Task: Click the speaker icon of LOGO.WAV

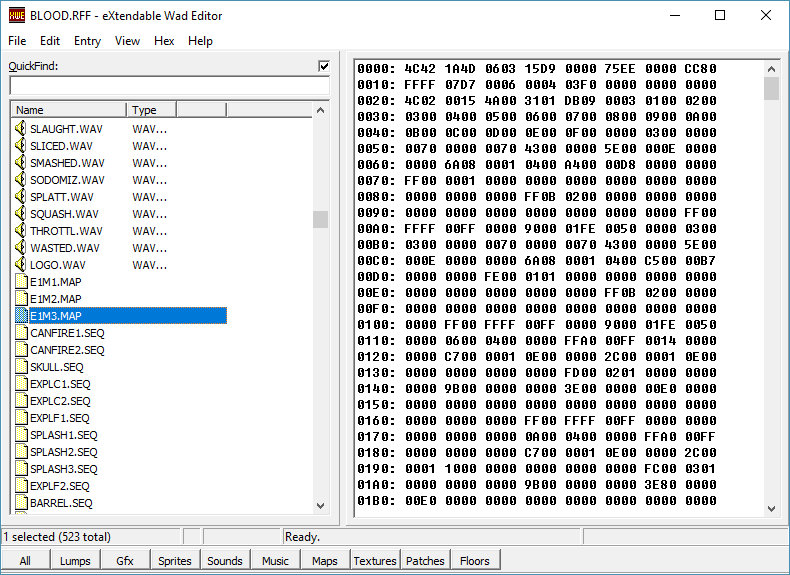Action: click(20, 265)
